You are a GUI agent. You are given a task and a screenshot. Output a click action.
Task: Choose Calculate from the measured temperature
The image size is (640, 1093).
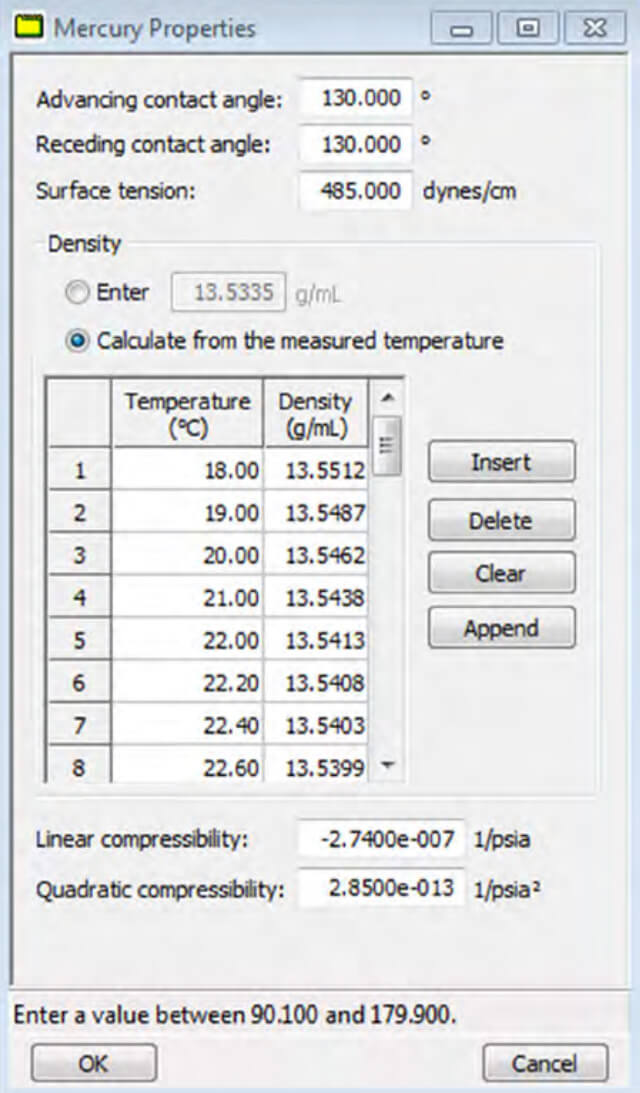(76, 341)
